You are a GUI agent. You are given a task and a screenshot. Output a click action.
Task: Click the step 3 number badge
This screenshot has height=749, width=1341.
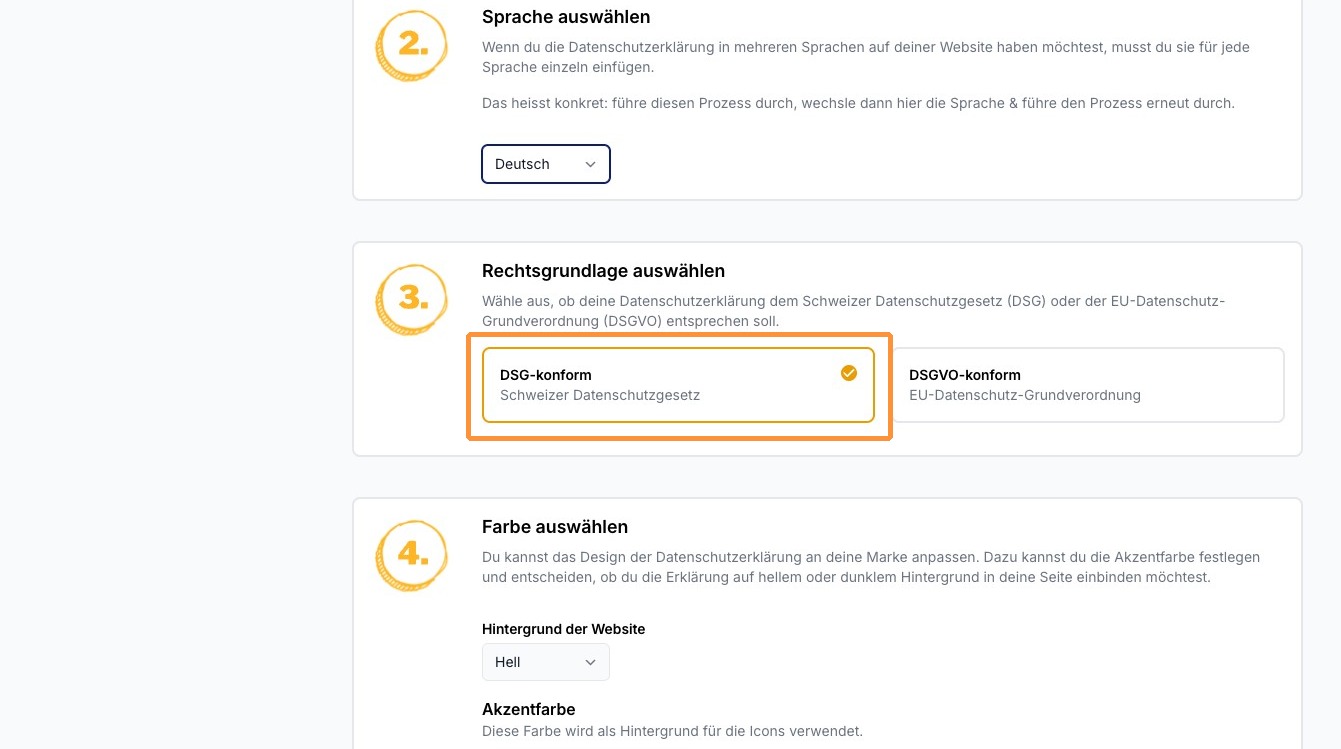click(x=411, y=299)
